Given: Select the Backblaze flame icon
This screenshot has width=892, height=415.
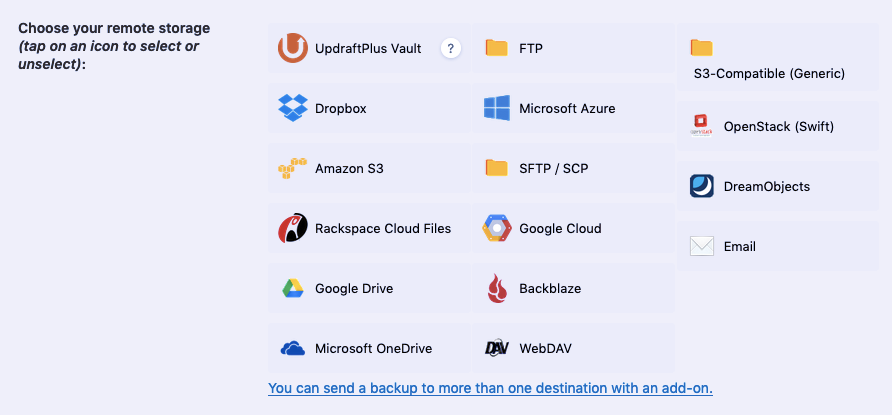Looking at the screenshot, I should tap(497, 288).
